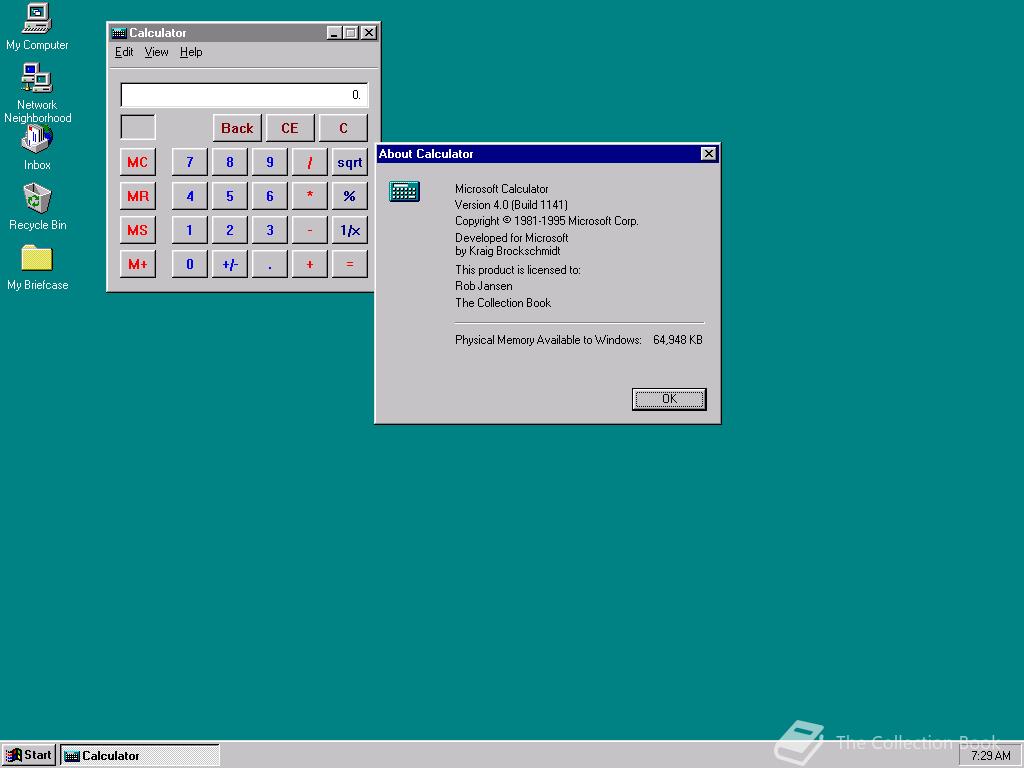Image resolution: width=1024 pixels, height=768 pixels.
Task: Click the equals (=) key
Action: pyautogui.click(x=349, y=264)
